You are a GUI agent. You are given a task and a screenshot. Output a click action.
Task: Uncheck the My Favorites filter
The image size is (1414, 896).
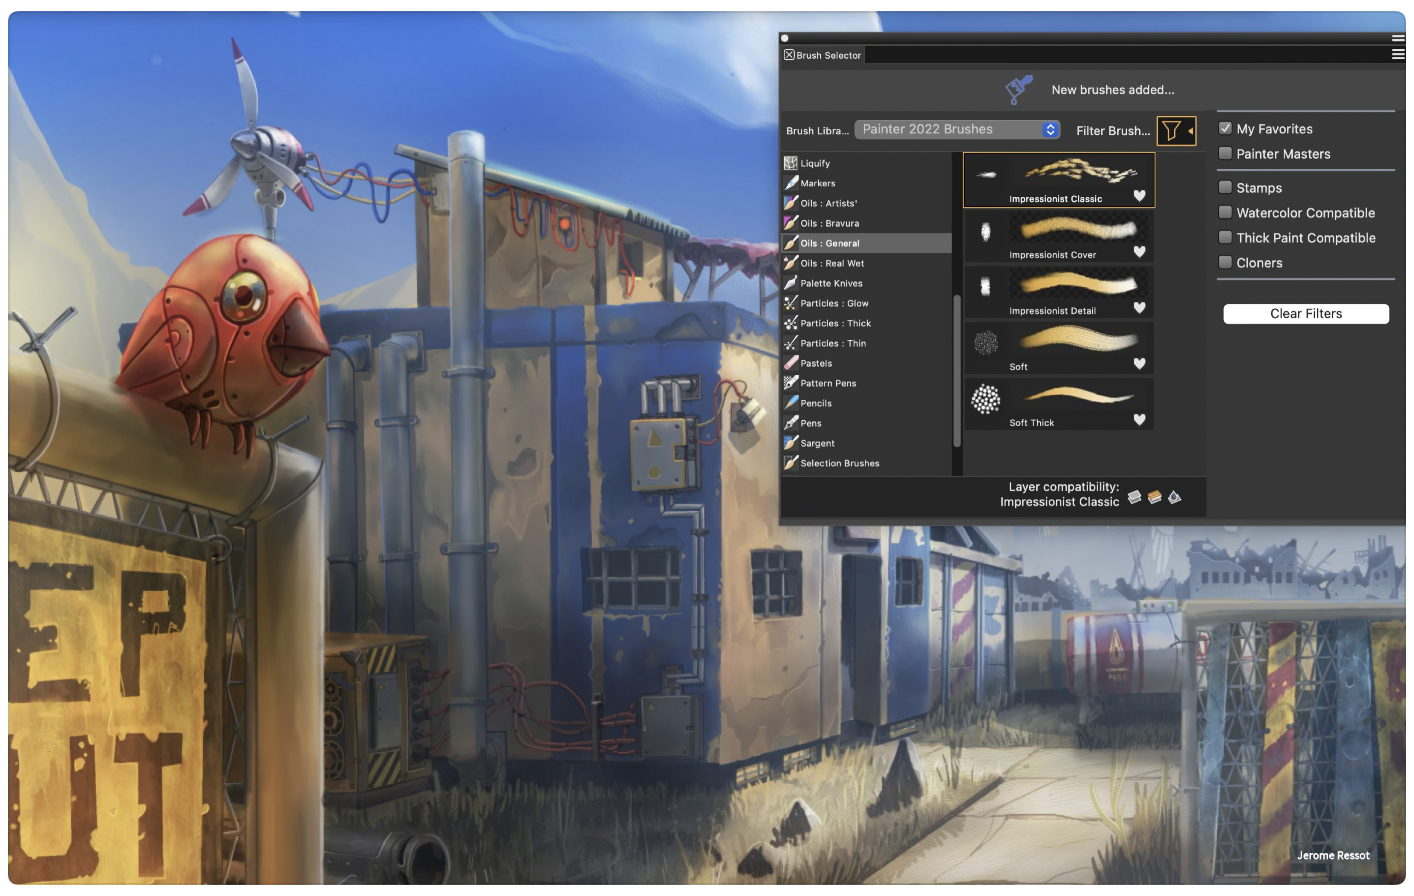coord(1225,128)
